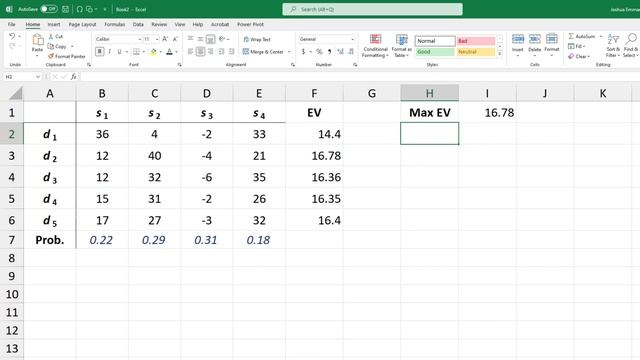Toggle Italic formatting

click(x=110, y=52)
